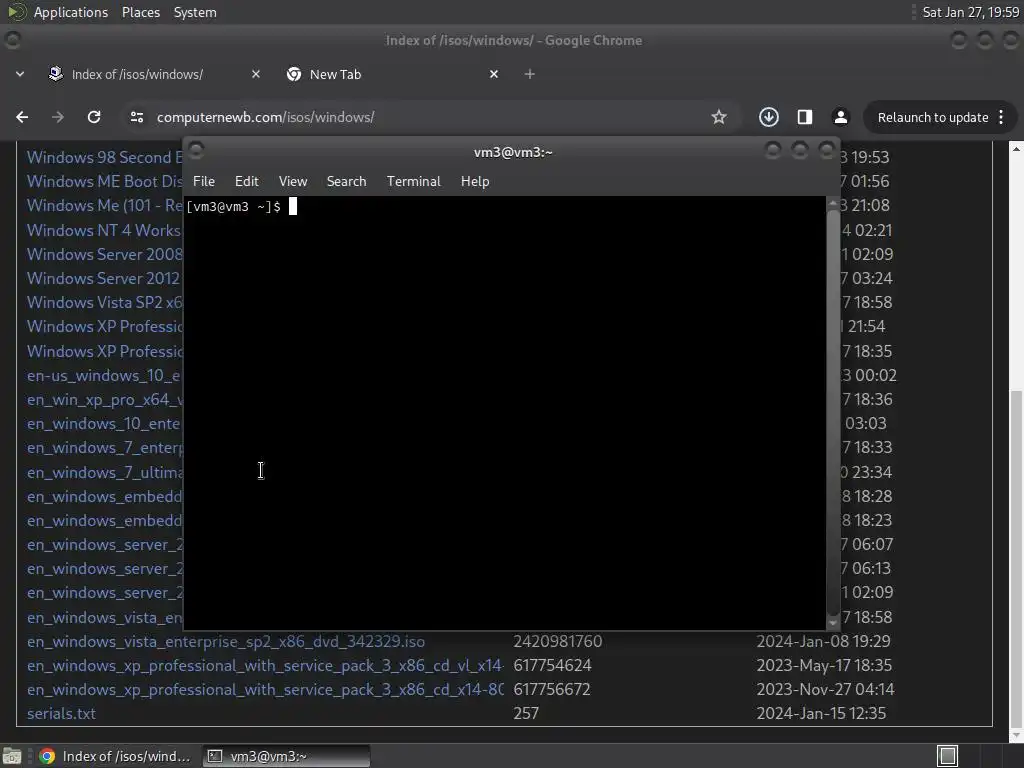Click the file size 257 for serials.txt

click(526, 713)
